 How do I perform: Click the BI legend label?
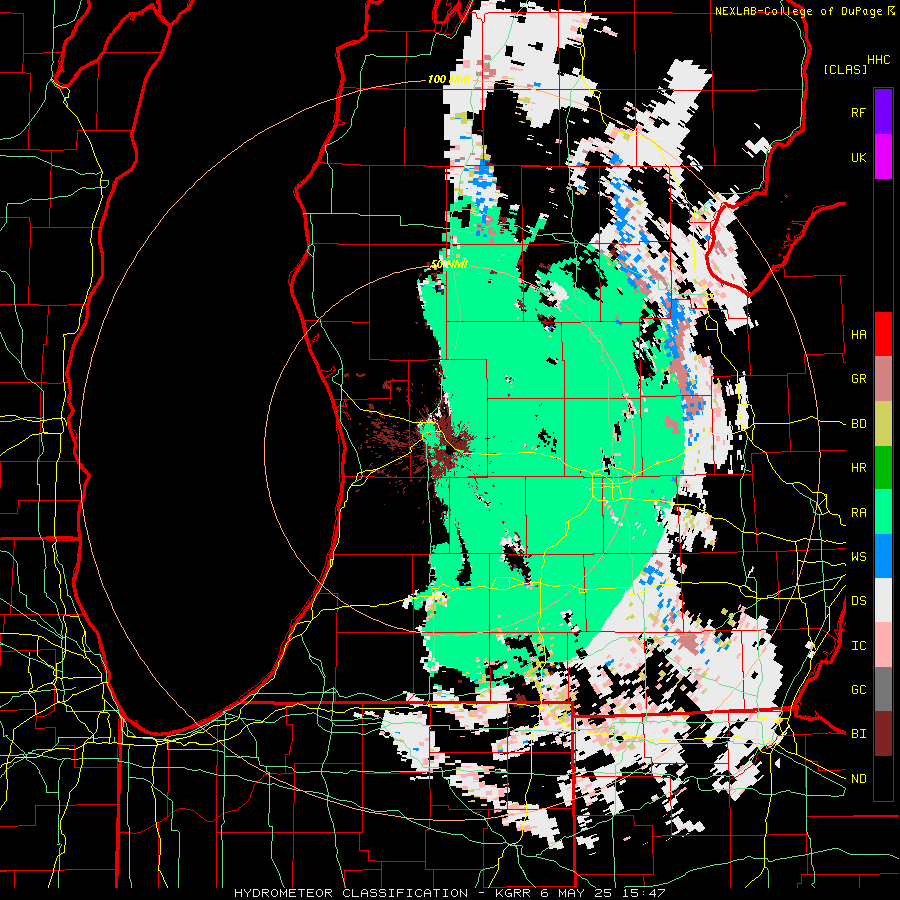click(859, 734)
